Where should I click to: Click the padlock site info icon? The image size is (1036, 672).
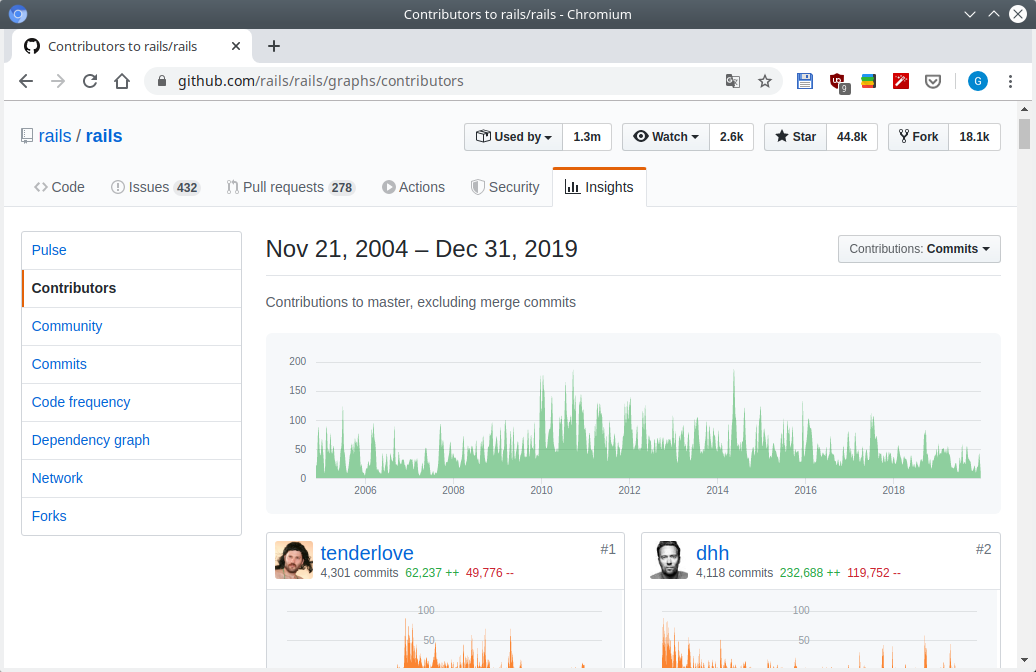click(x=161, y=81)
